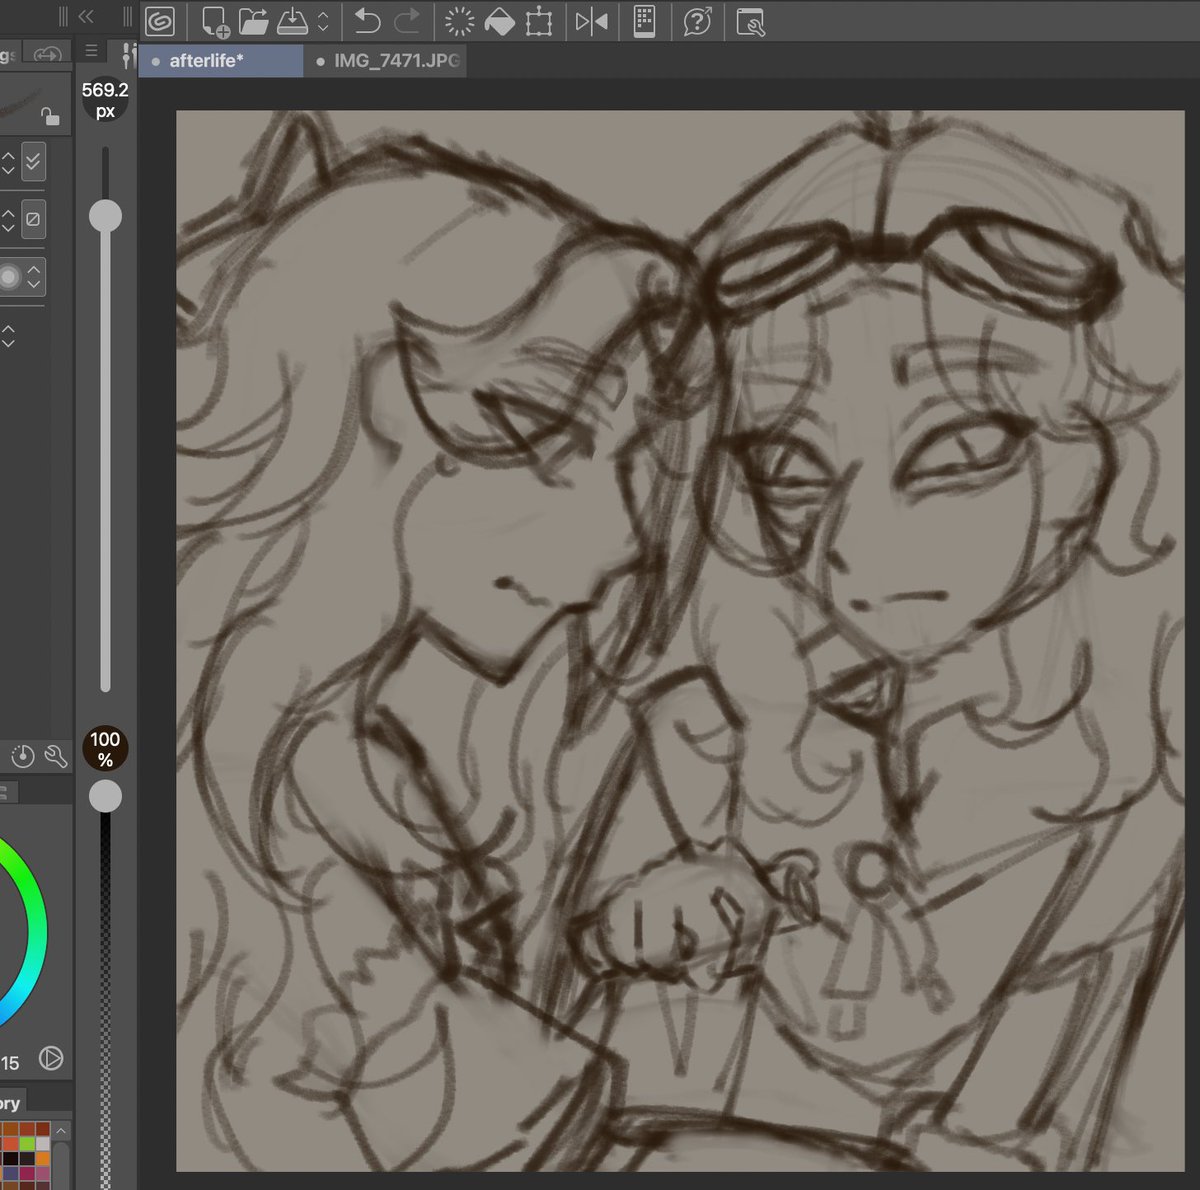1200x1190 pixels.
Task: Toggle lock on brush preview
Action: click(x=49, y=116)
